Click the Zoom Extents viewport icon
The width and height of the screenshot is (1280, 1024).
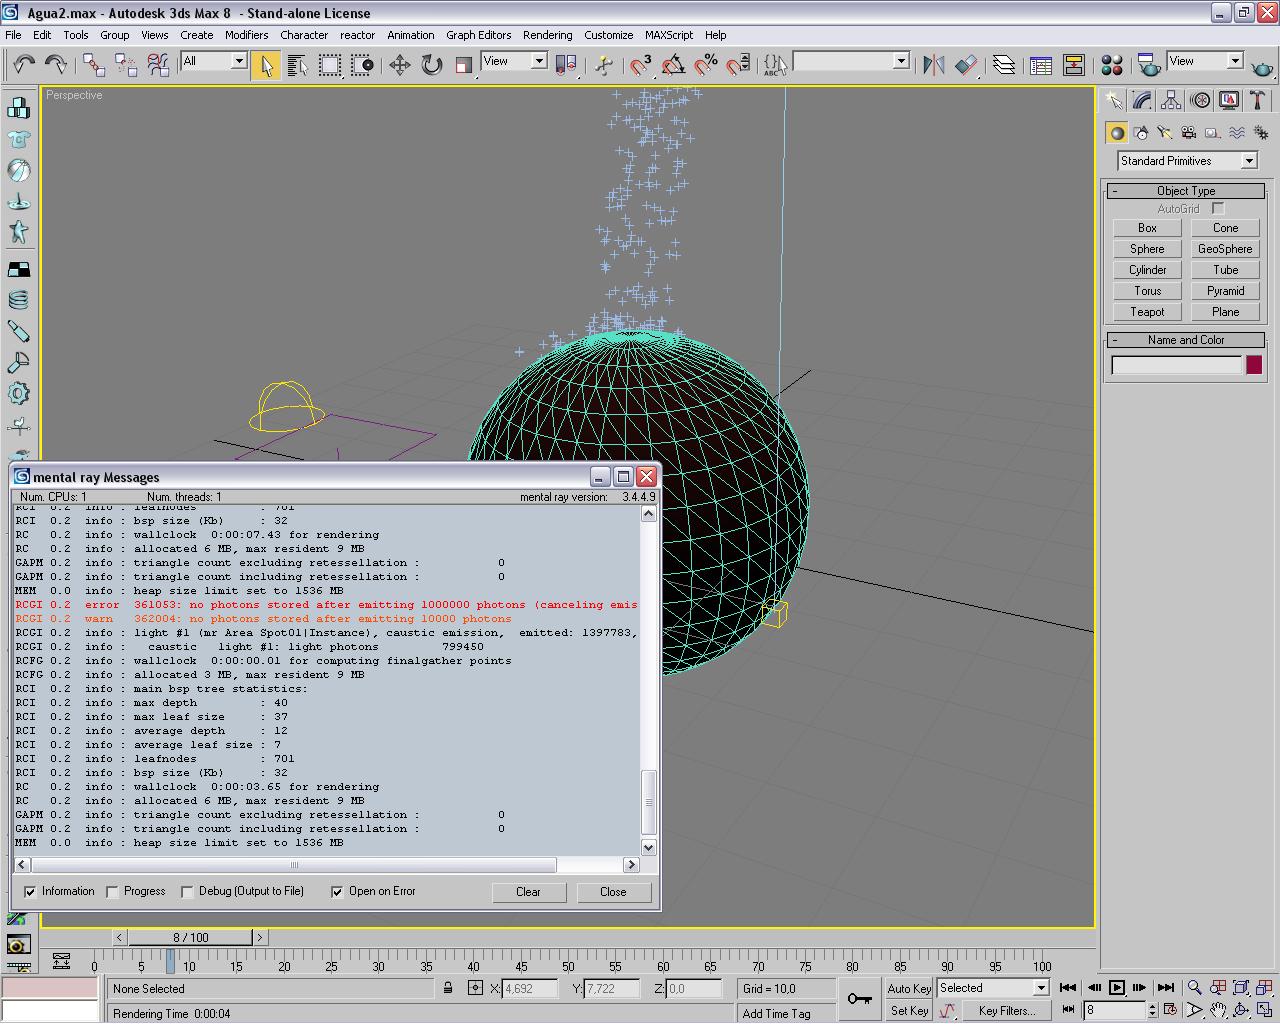coord(1241,988)
